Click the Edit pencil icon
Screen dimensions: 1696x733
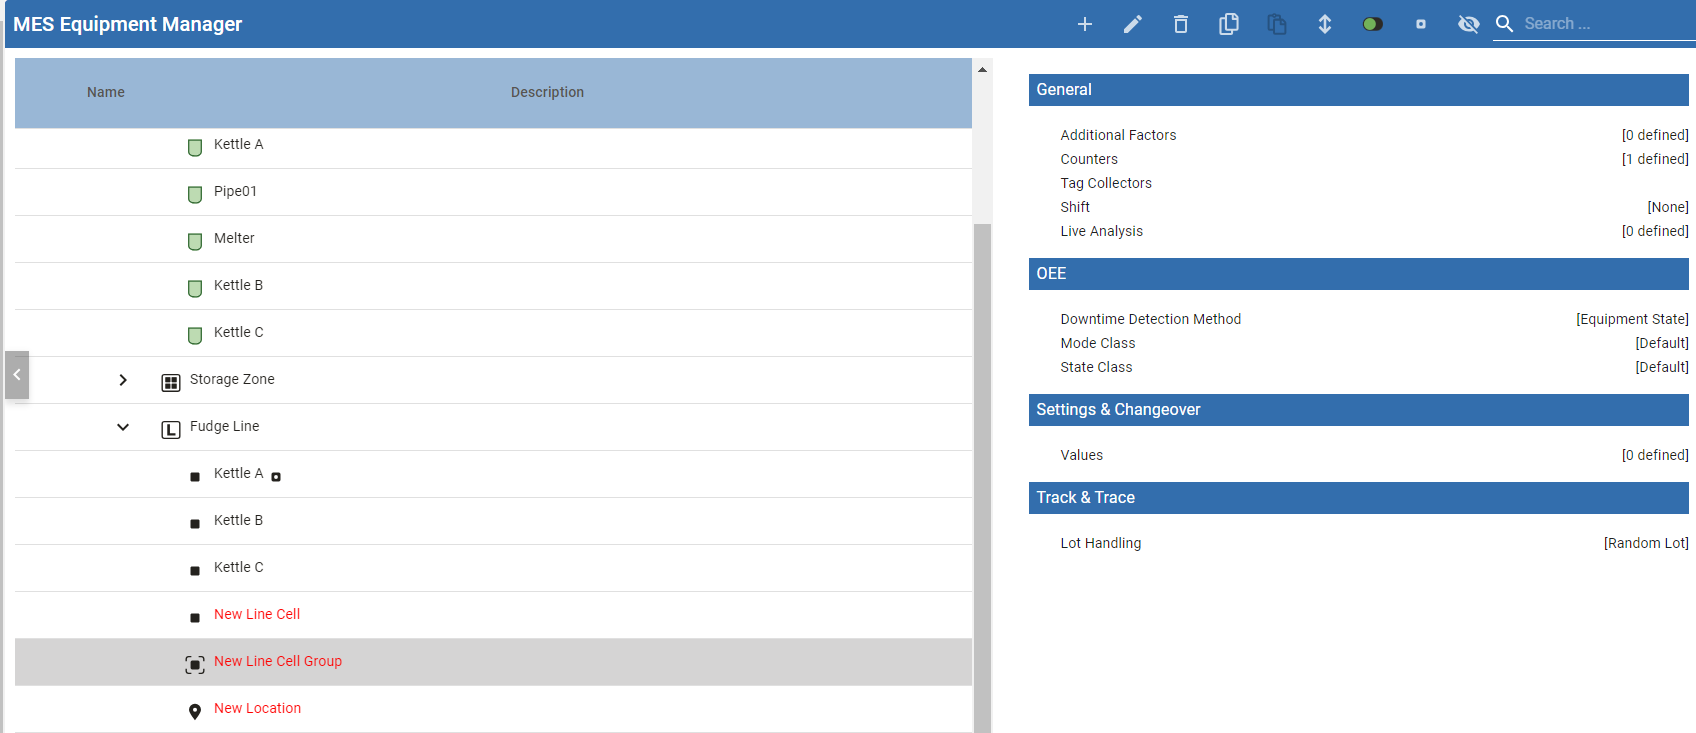(1132, 24)
